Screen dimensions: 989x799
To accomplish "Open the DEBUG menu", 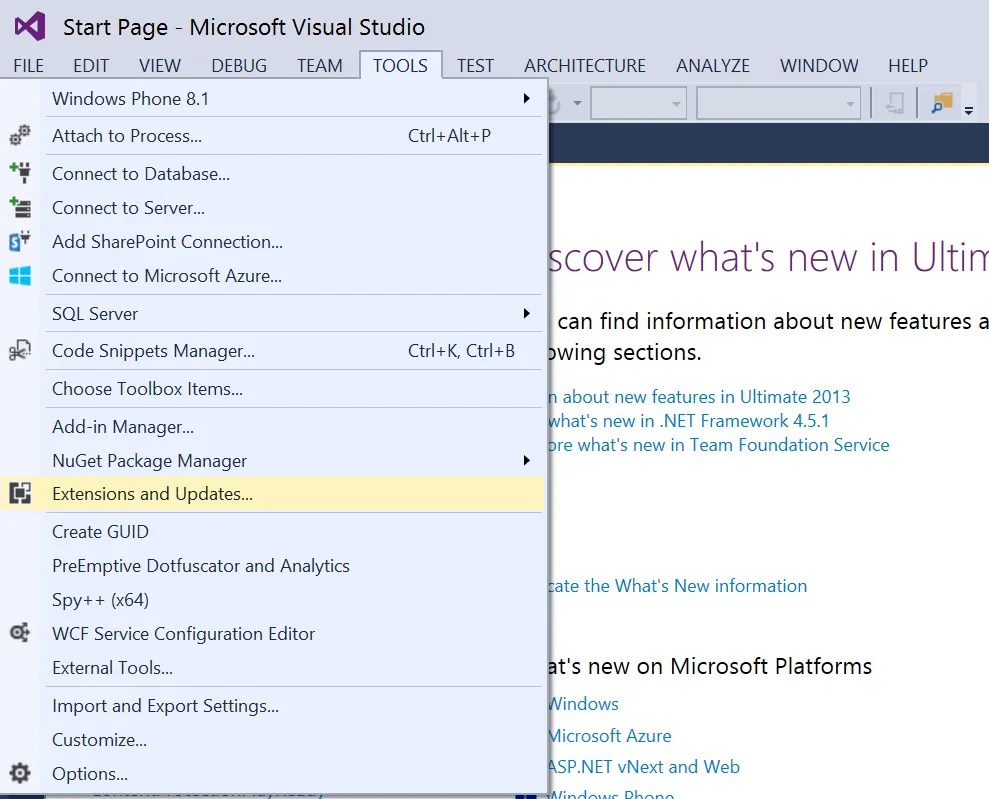I will point(239,66).
